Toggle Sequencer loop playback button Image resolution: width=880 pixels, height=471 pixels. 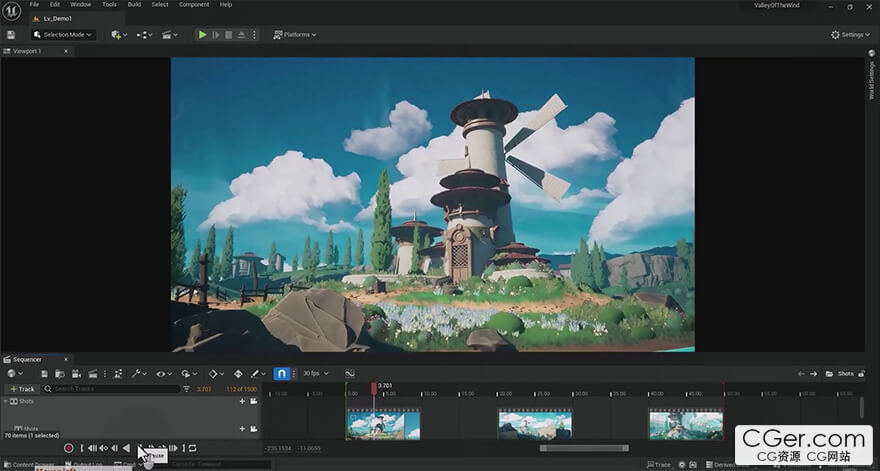click(x=192, y=448)
